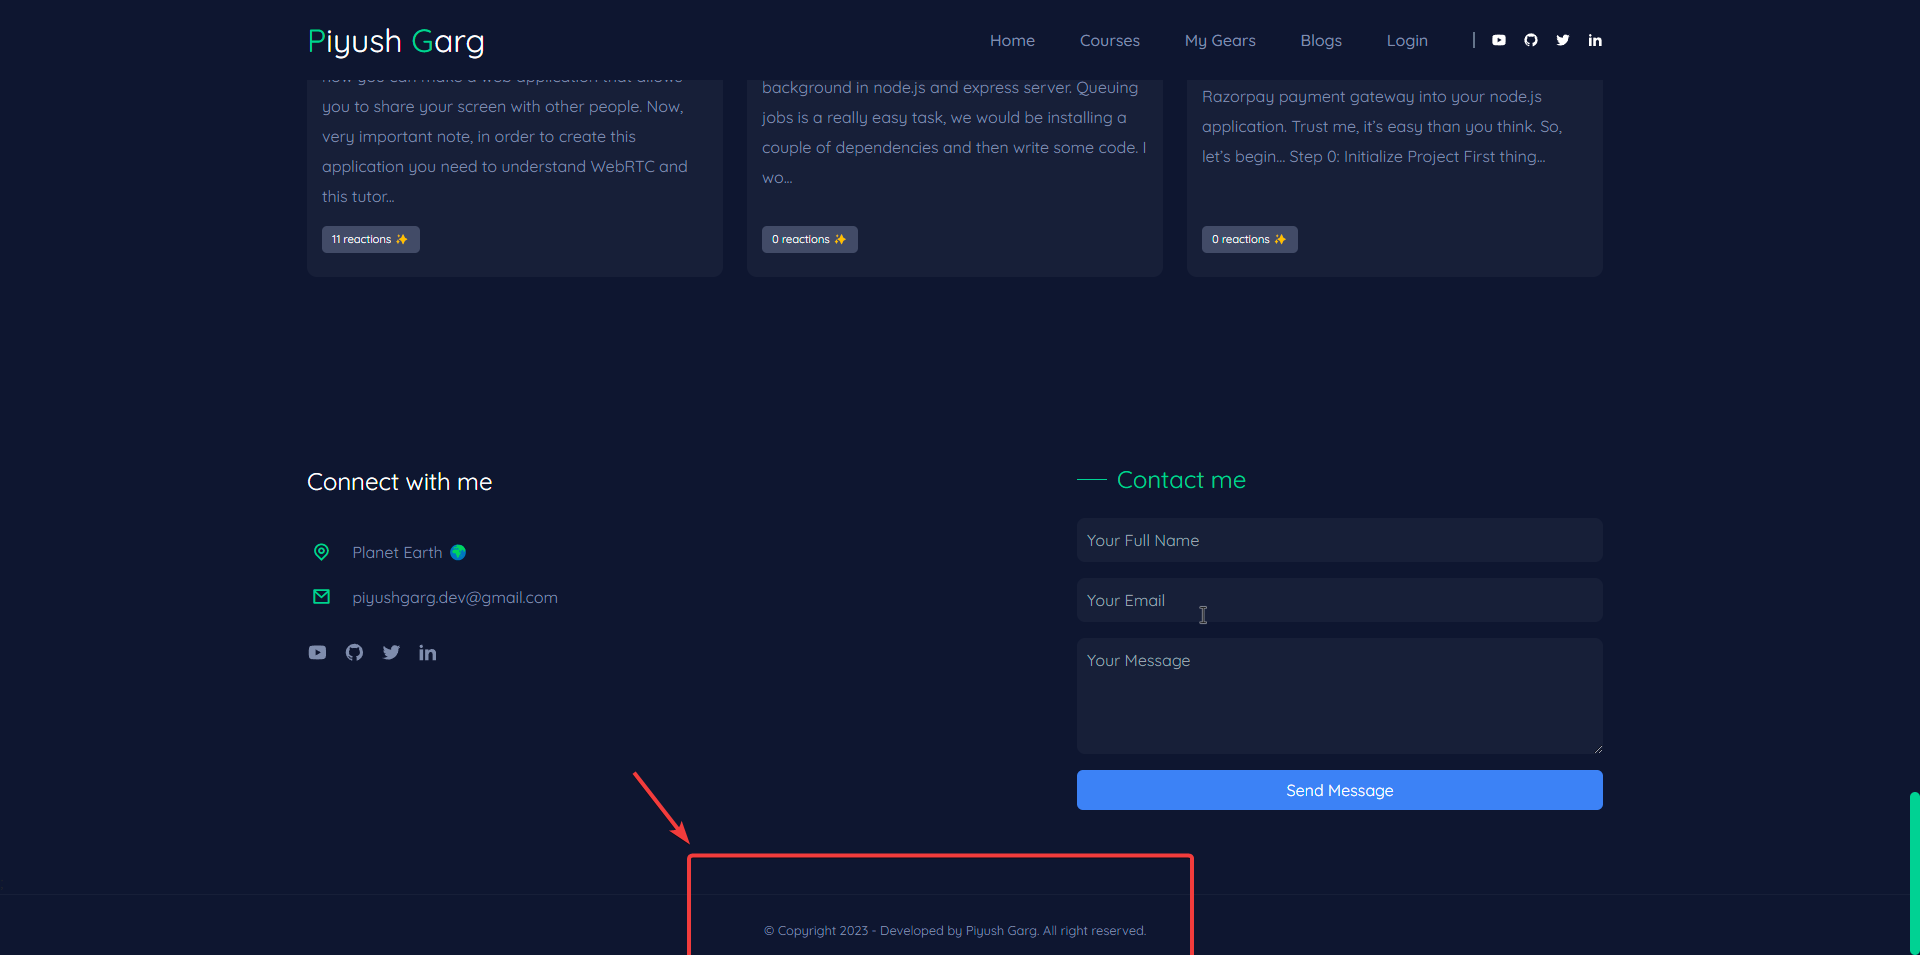Open the YouTube icon in the header

[1498, 40]
